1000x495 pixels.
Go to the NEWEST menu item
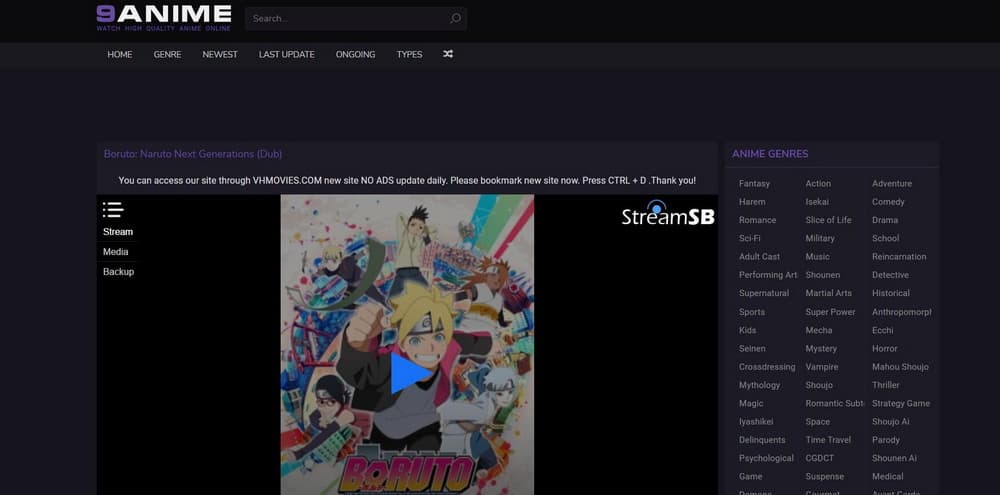click(x=220, y=54)
